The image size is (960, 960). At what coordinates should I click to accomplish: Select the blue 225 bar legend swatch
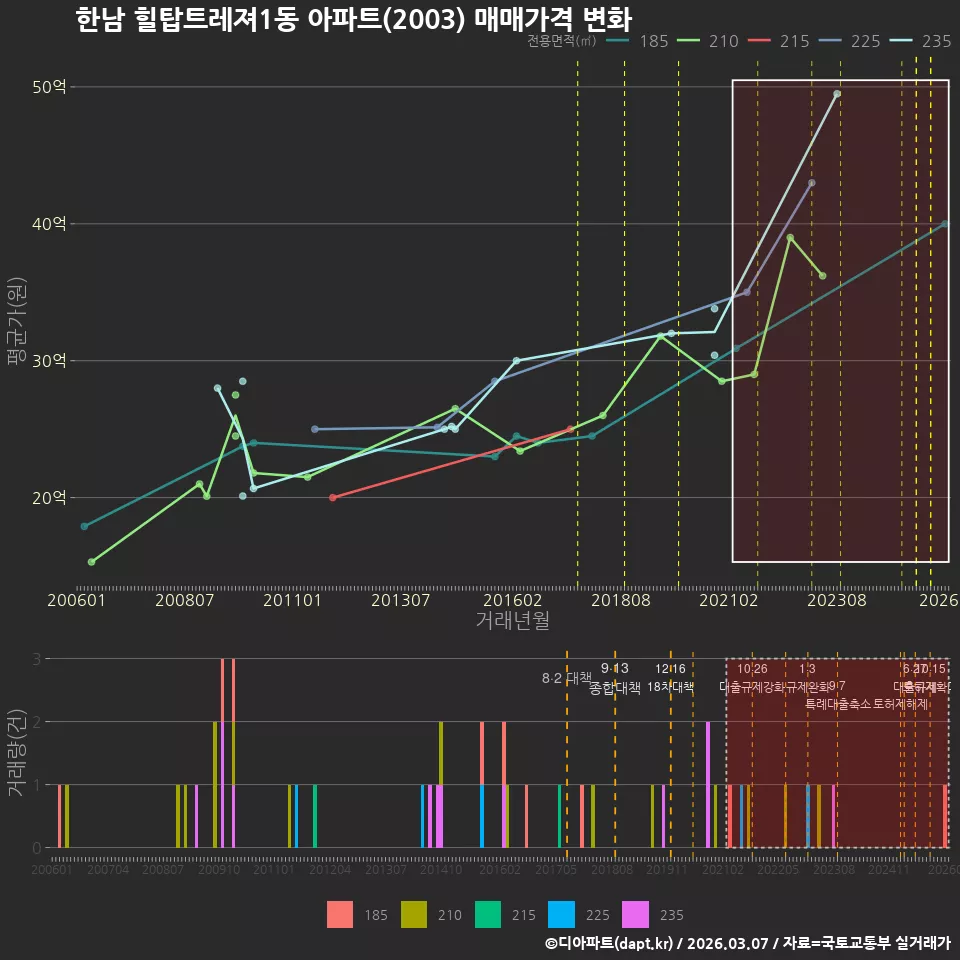click(561, 915)
